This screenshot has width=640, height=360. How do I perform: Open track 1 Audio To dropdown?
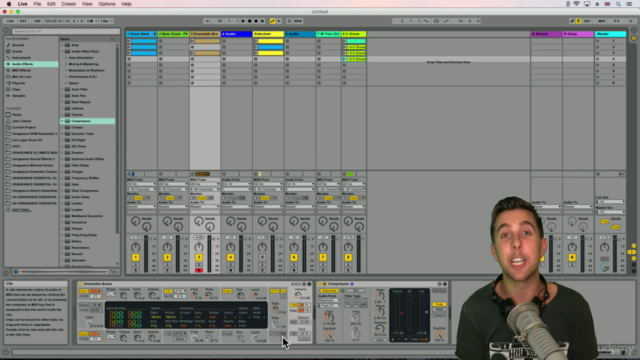pyautogui.click(x=141, y=207)
